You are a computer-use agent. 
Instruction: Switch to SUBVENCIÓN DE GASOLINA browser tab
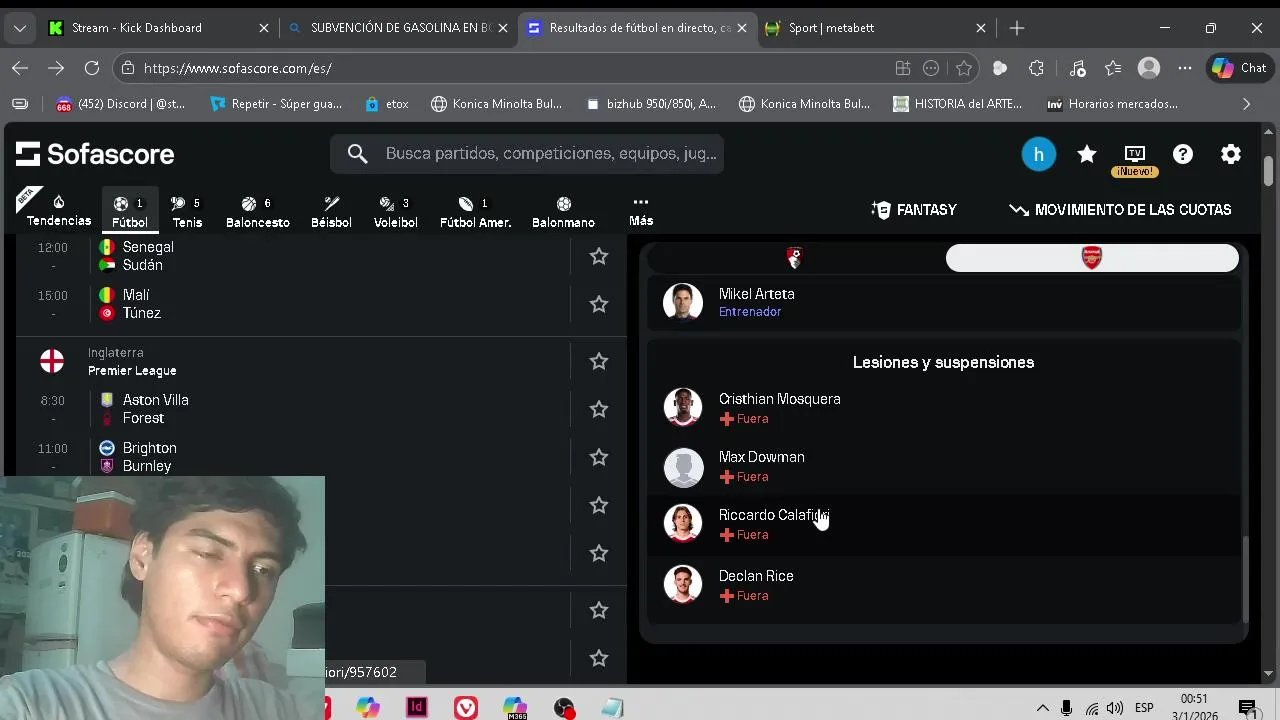[x=399, y=28]
